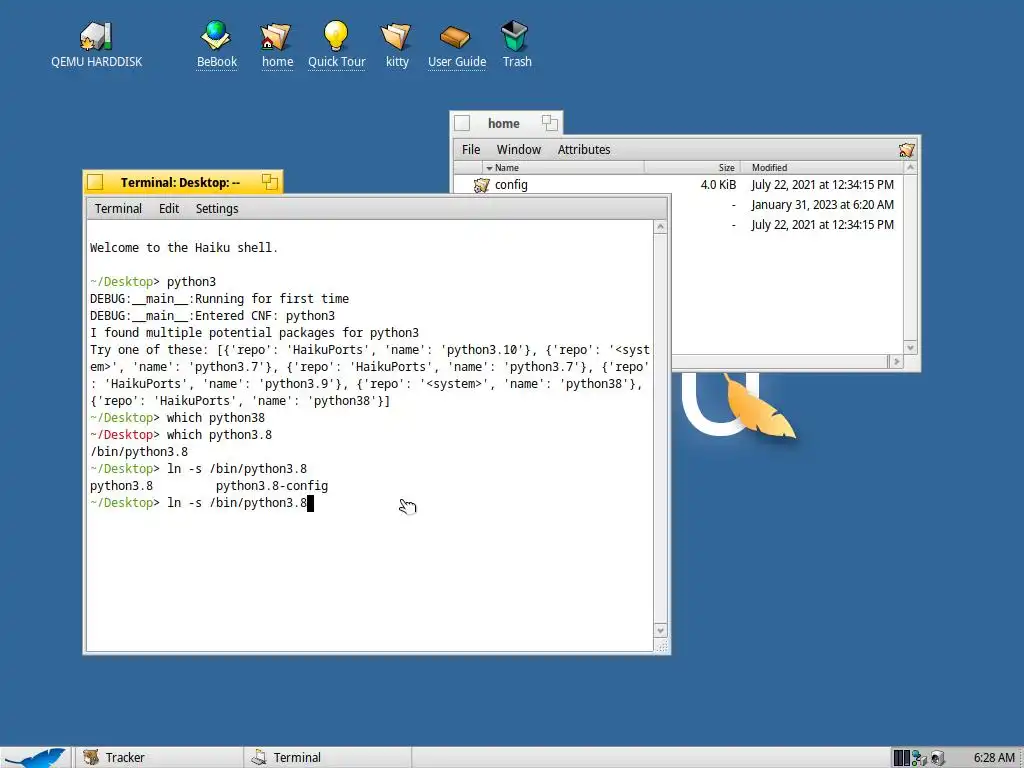Screen dimensions: 1024x768
Task: Click 'I found multiple potential packages' line
Action: point(255,333)
